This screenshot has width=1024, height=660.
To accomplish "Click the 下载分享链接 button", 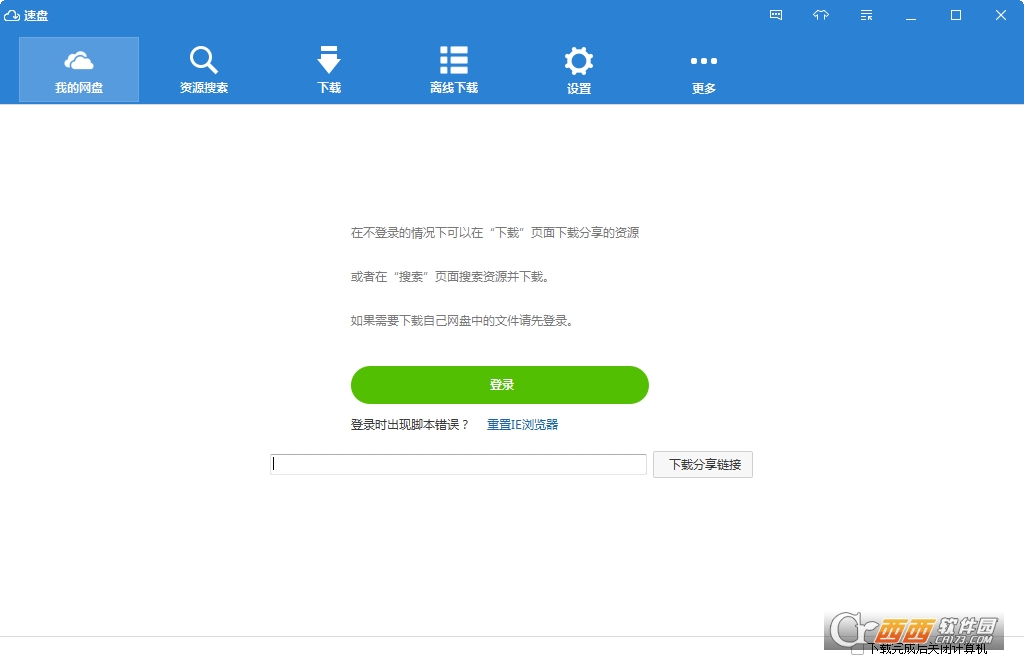I will (x=703, y=465).
